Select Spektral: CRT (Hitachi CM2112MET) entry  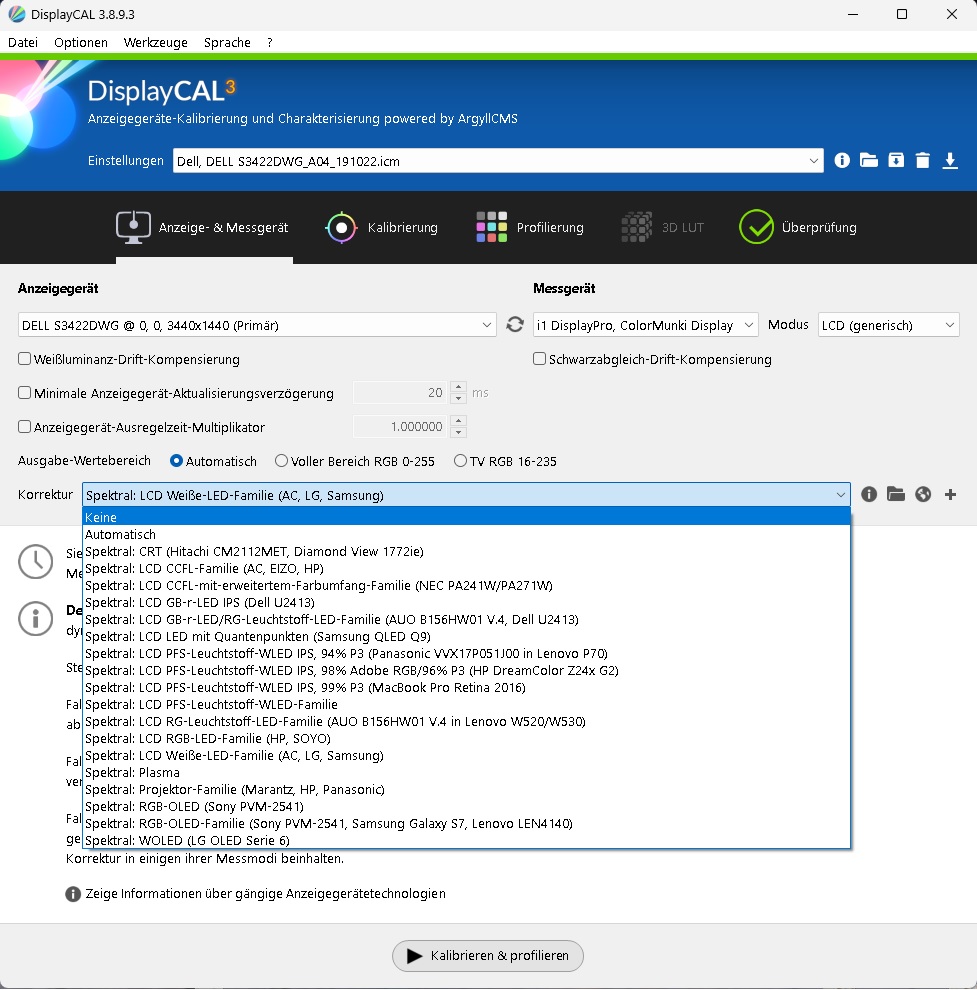pyautogui.click(x=467, y=551)
